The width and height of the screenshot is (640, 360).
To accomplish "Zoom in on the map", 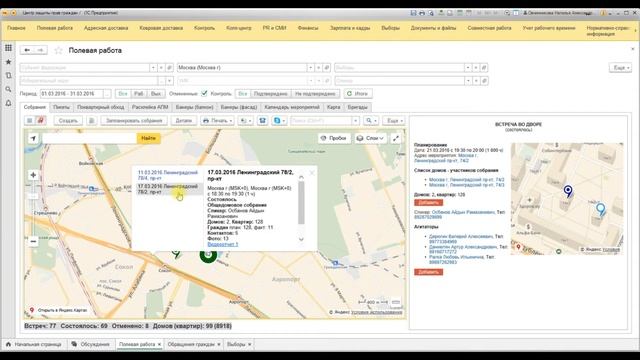I will click(33, 175).
